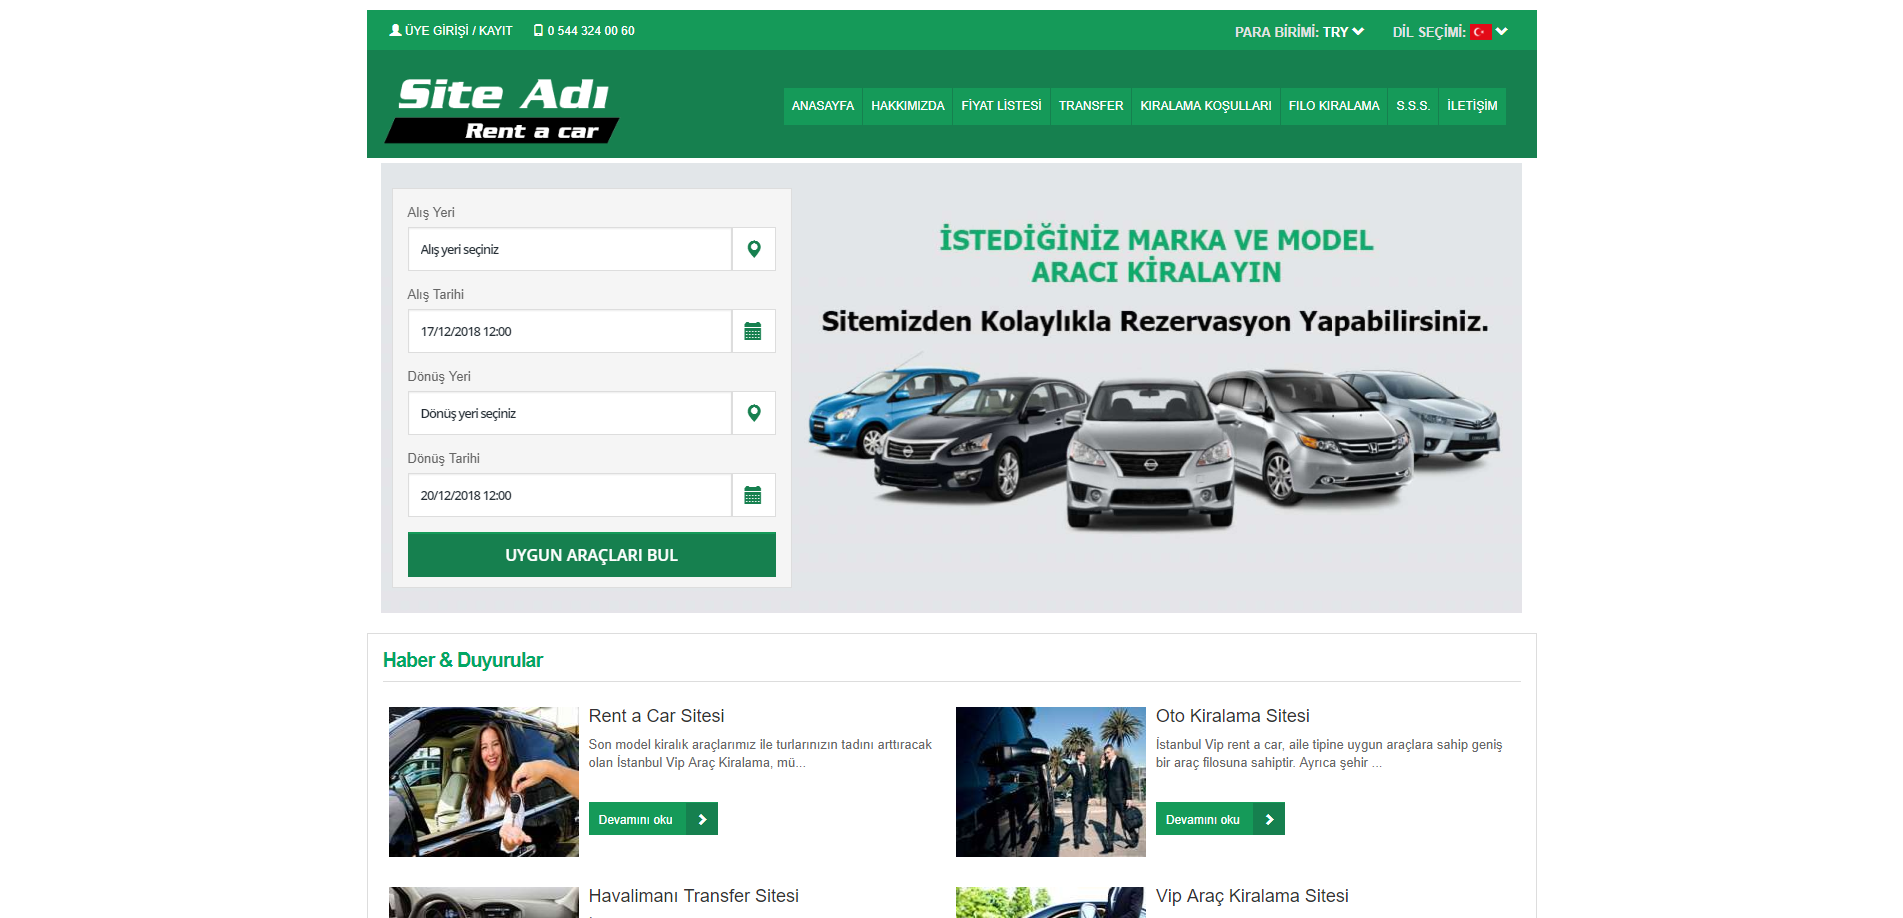Open the Alış yeri seçiniz dropdown
Image resolution: width=1903 pixels, height=918 pixels.
pyautogui.click(x=570, y=249)
